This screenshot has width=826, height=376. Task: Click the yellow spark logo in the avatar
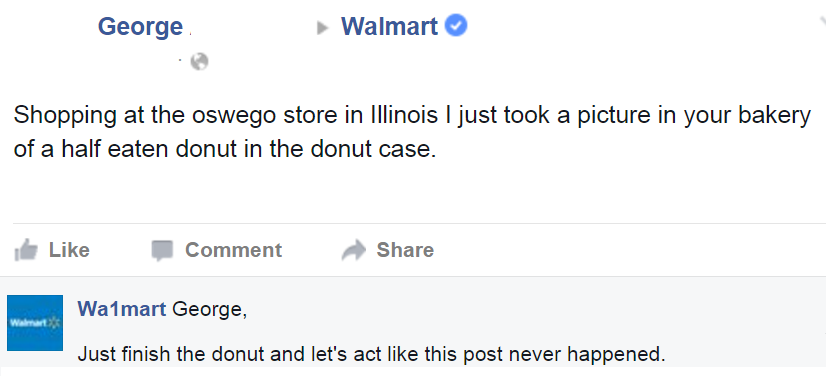click(x=53, y=322)
